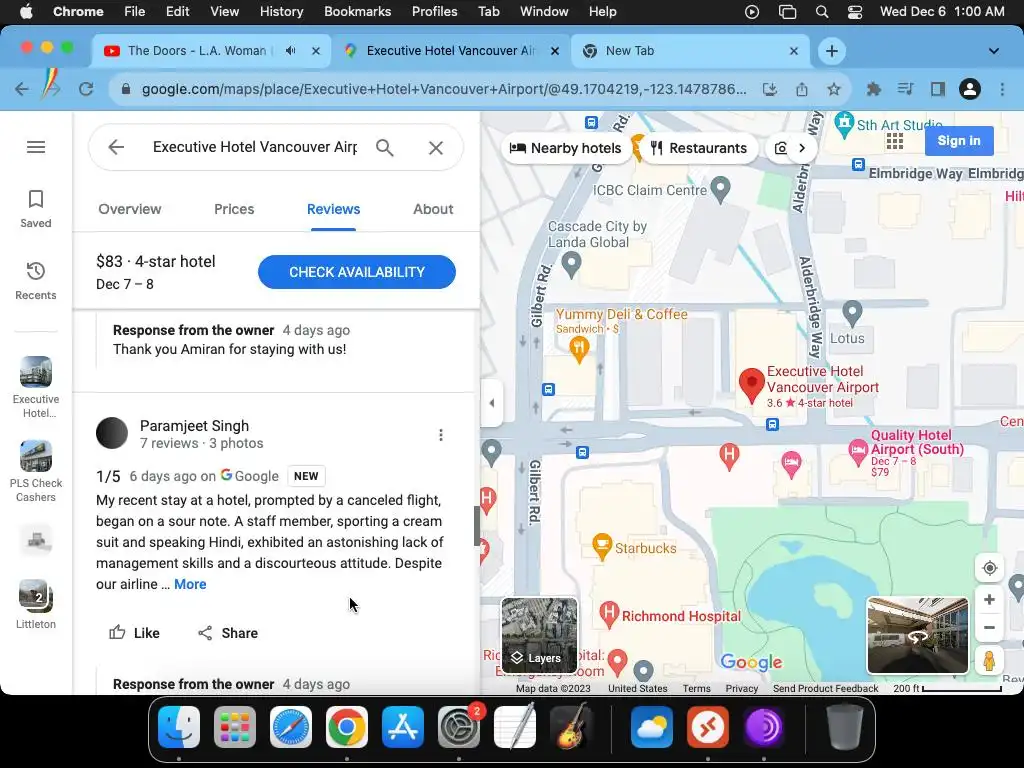Open the media control icon in toolbar
The image size is (1024, 768).
905,89
